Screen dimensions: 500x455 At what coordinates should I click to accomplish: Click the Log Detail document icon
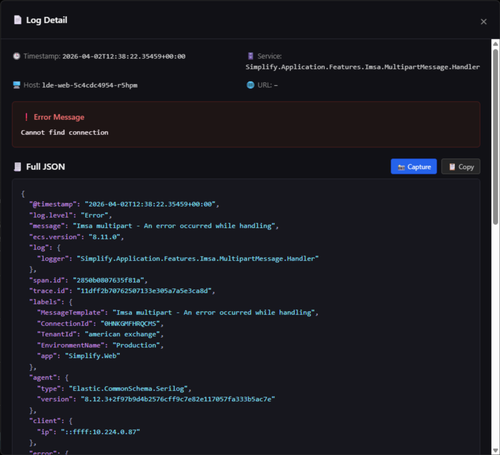tap(18, 20)
